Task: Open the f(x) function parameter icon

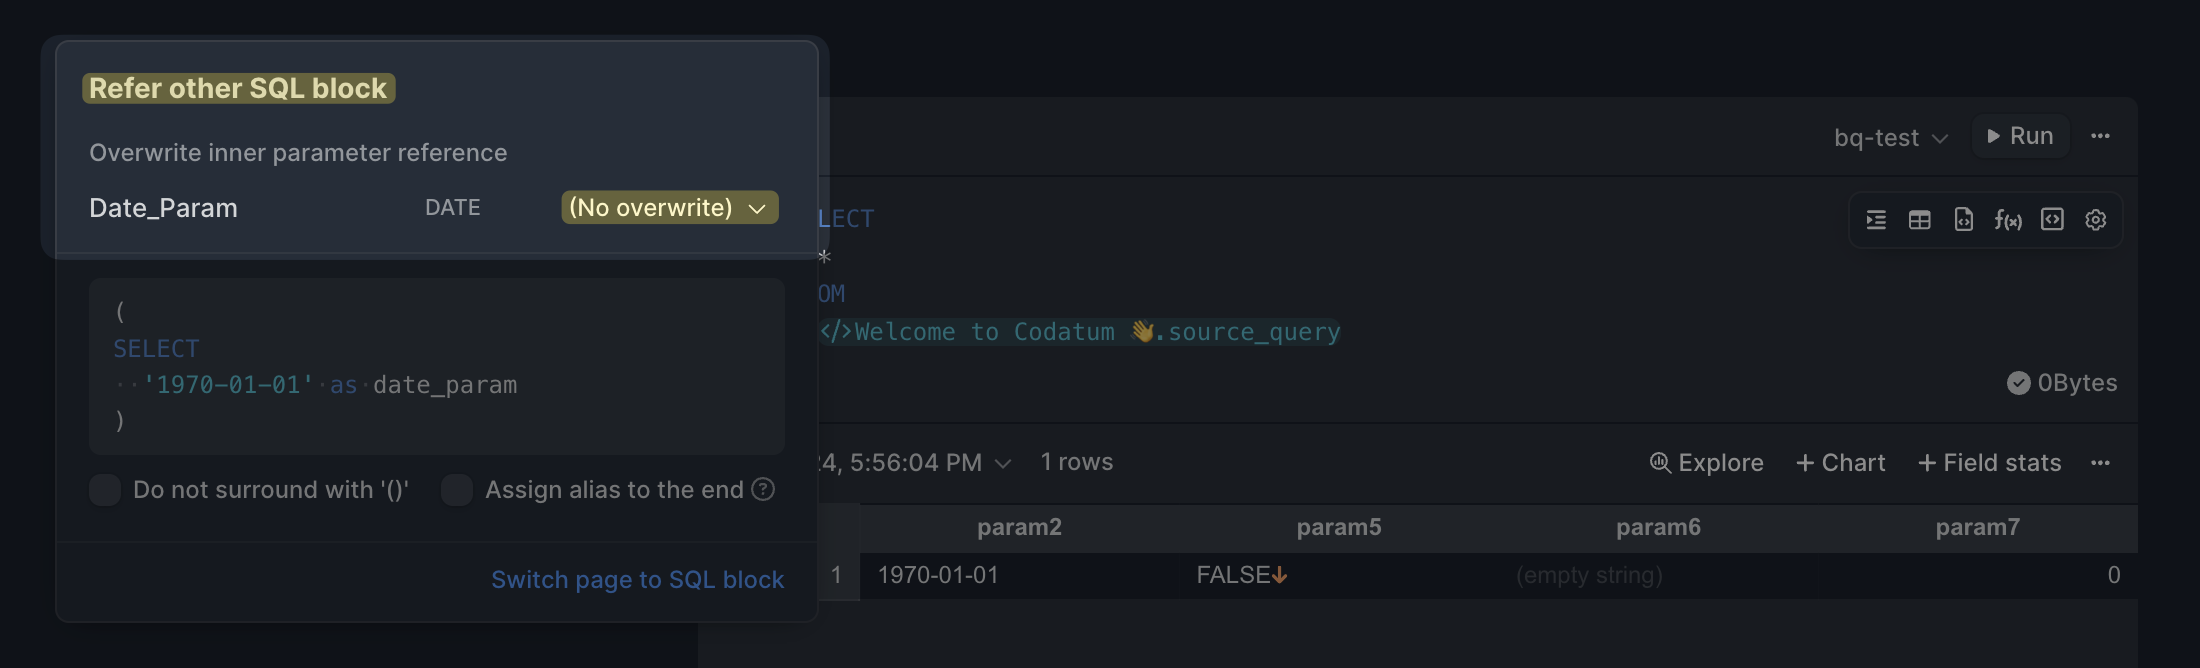Action: [x=2007, y=220]
